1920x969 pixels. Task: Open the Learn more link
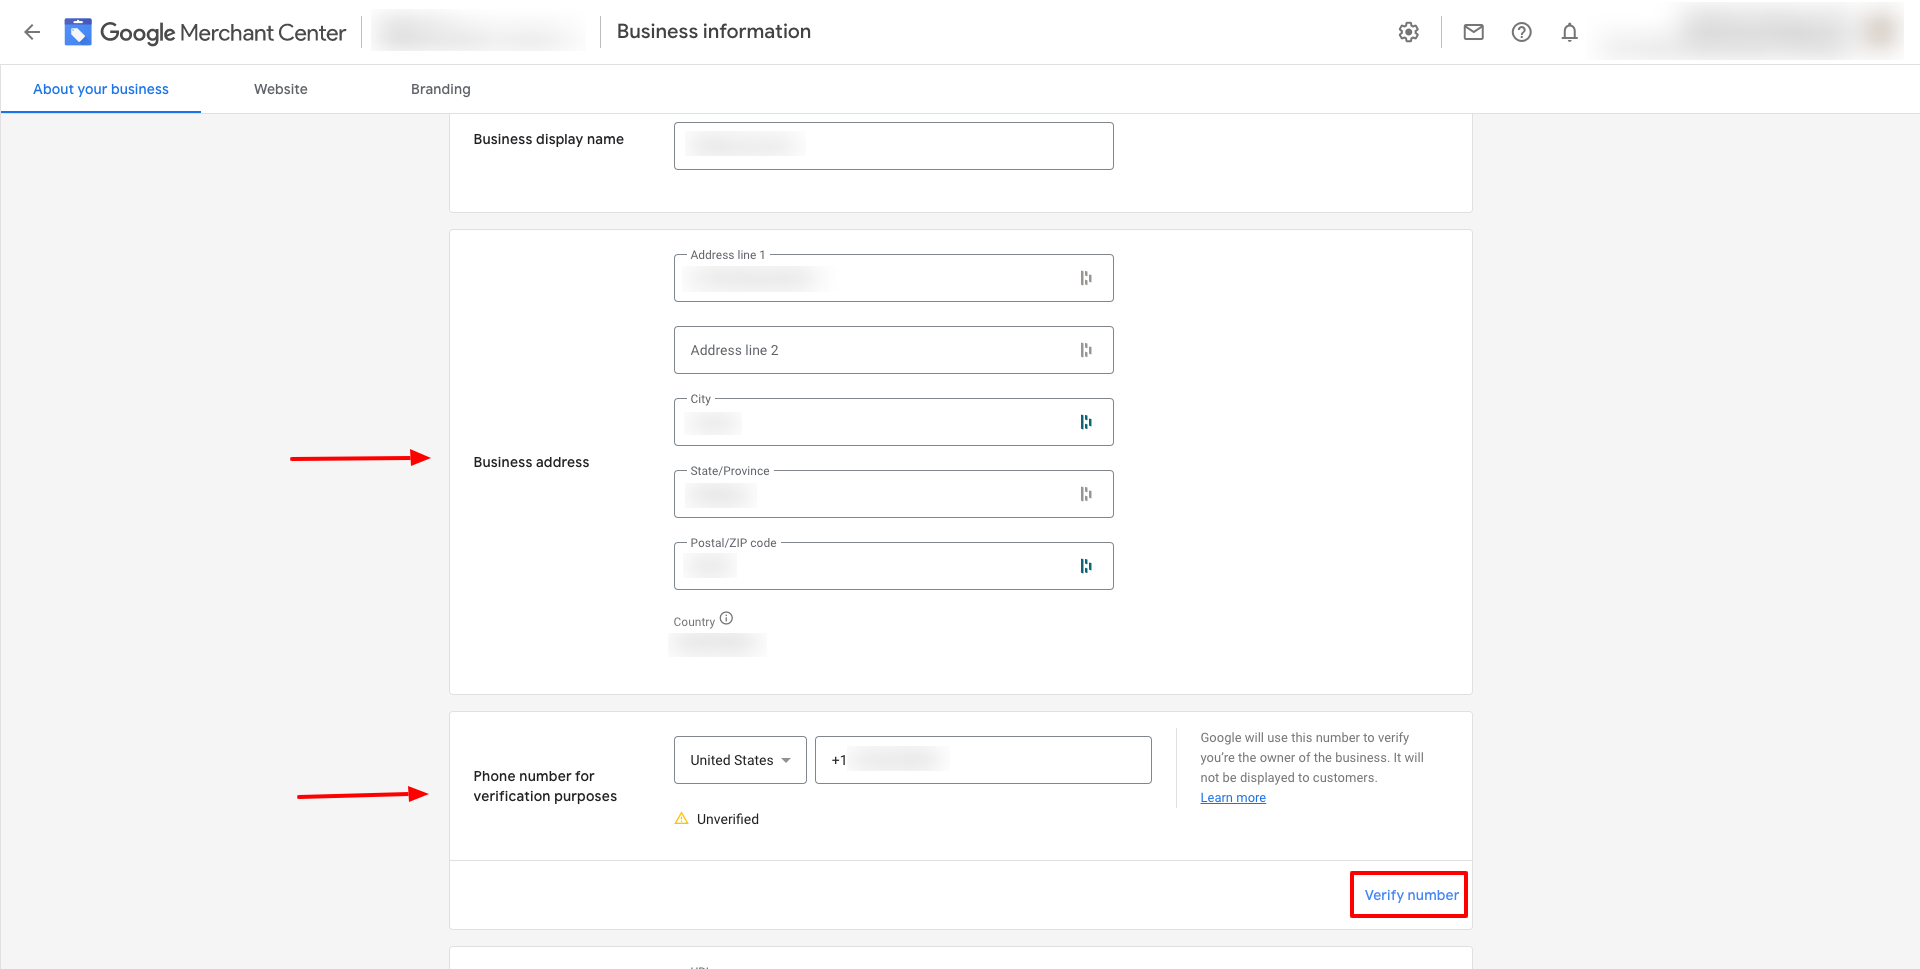tap(1233, 798)
